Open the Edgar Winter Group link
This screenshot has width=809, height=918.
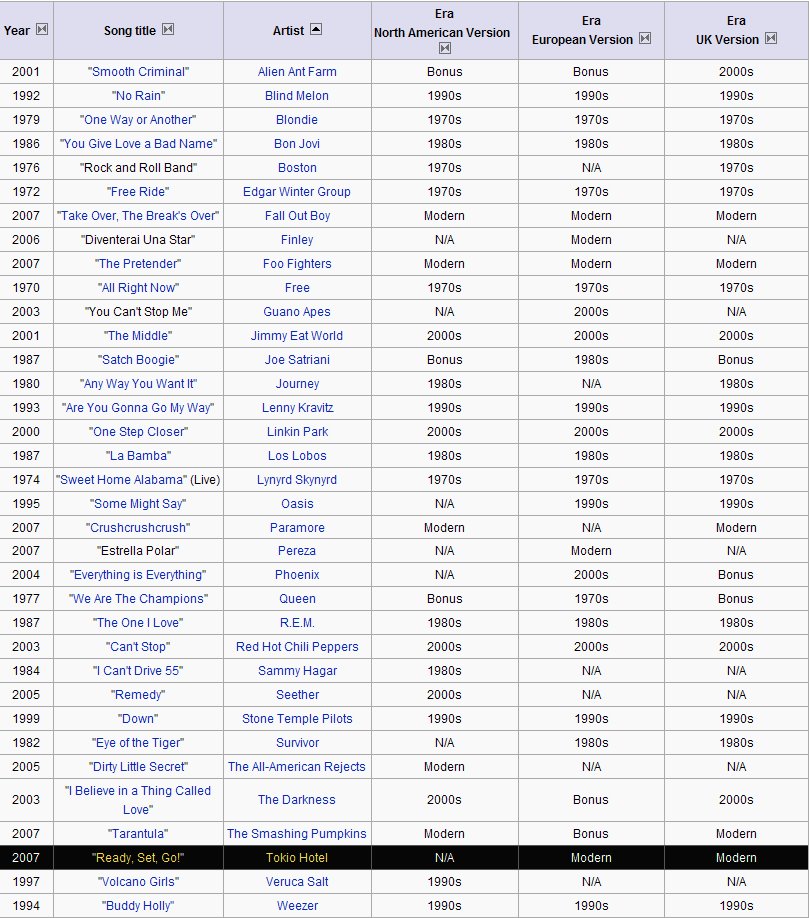(297, 191)
